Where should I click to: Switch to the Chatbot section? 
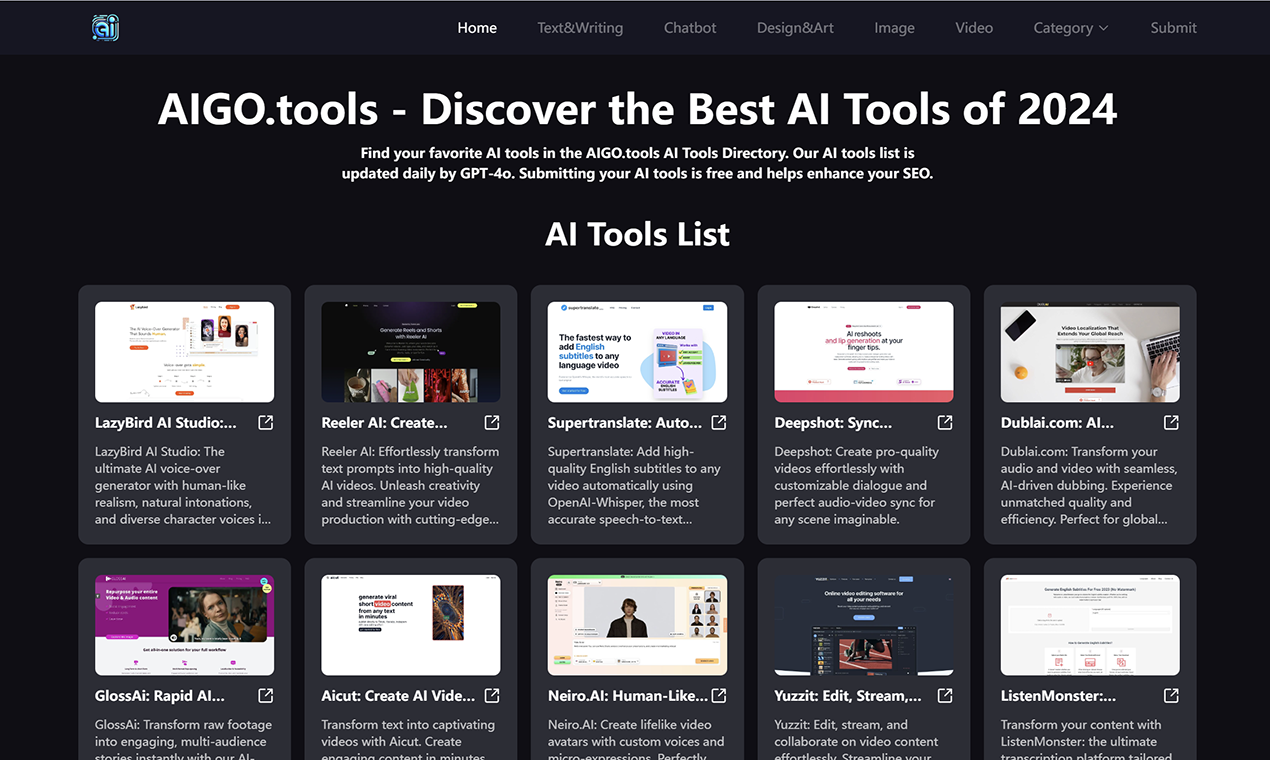click(x=689, y=27)
